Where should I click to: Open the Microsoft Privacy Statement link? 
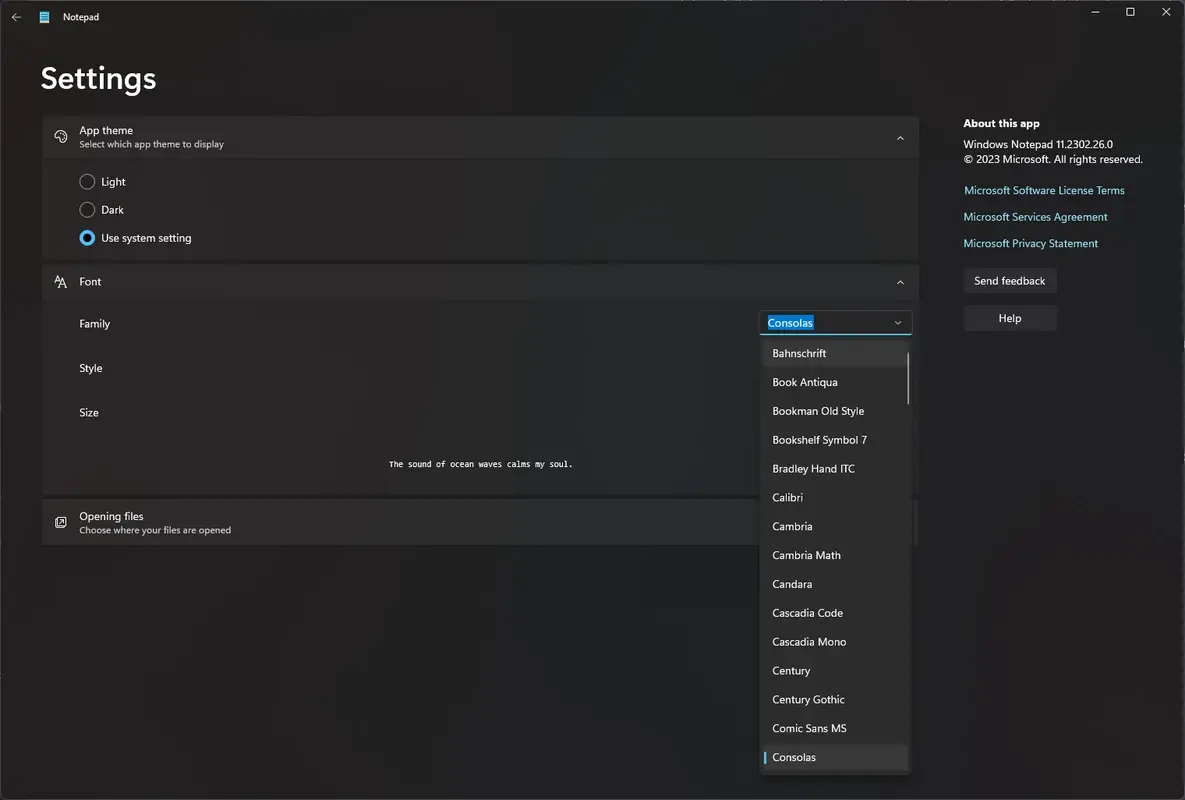(1030, 242)
